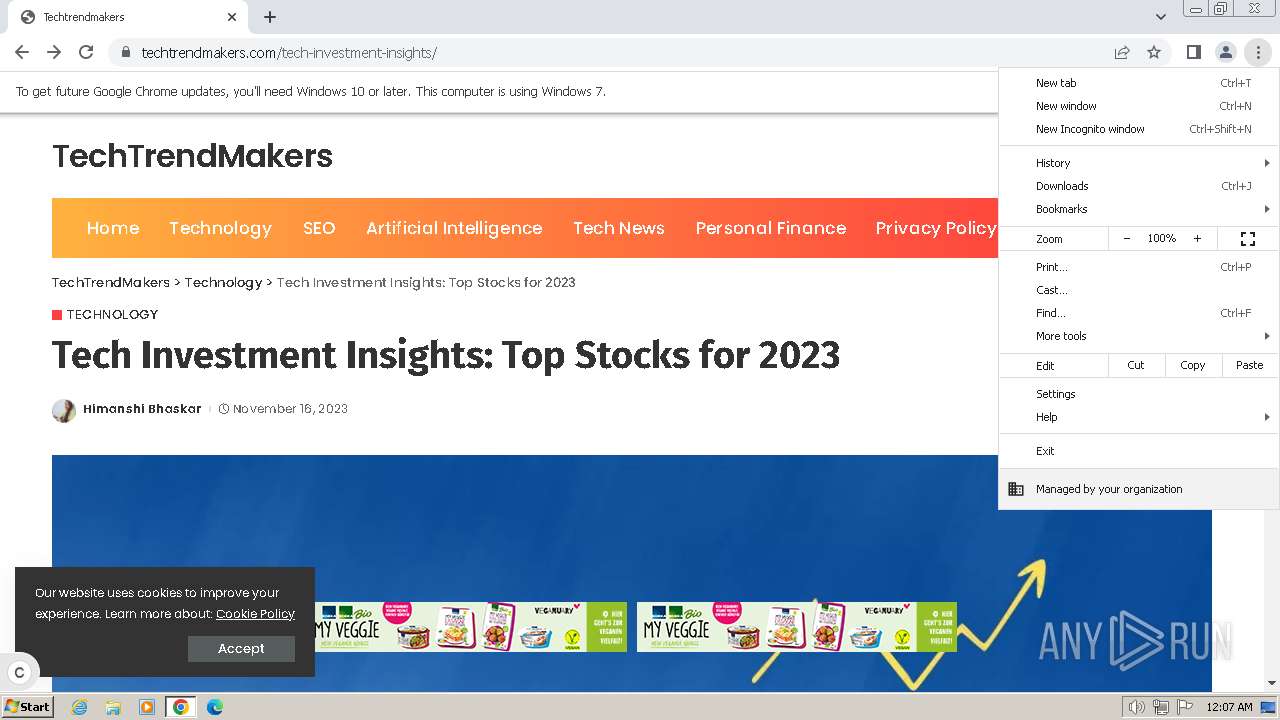This screenshot has width=1280, height=720.
Task: Share this page from the address bar
Action: pos(1122,52)
